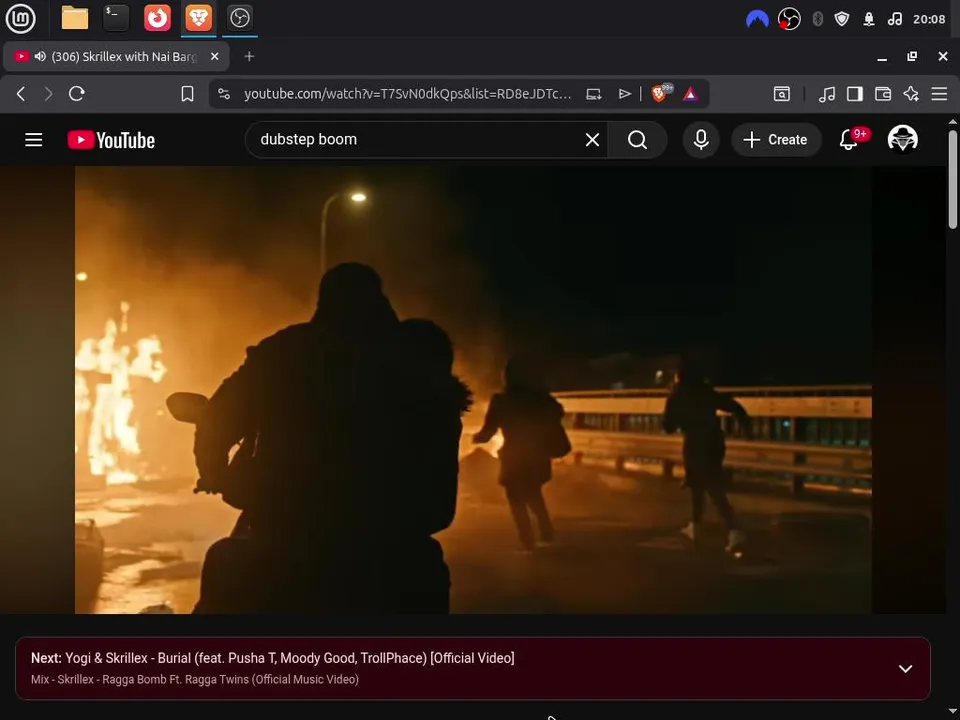Open Leo AI sparkle icon
Screen dimensions: 960x720
click(x=911, y=94)
